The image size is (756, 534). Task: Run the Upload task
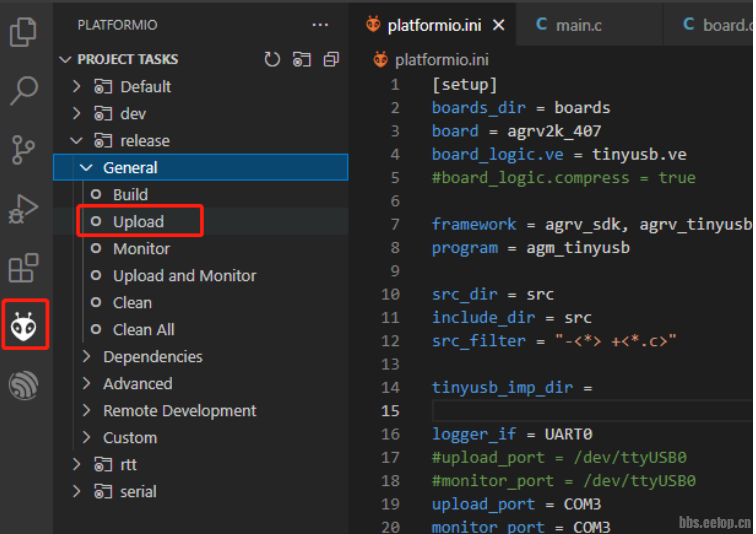click(x=138, y=222)
